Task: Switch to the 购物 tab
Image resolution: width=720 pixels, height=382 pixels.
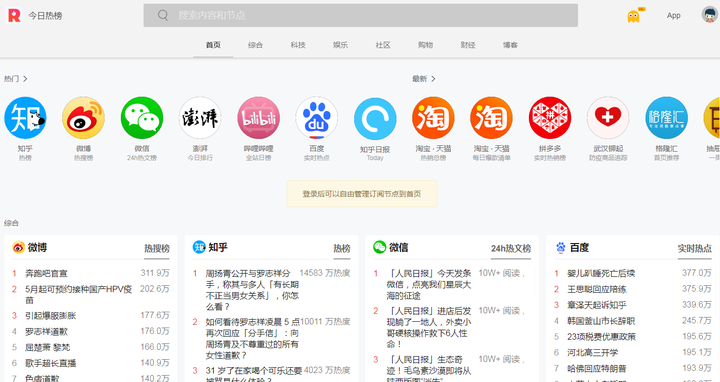Action: pos(425,45)
